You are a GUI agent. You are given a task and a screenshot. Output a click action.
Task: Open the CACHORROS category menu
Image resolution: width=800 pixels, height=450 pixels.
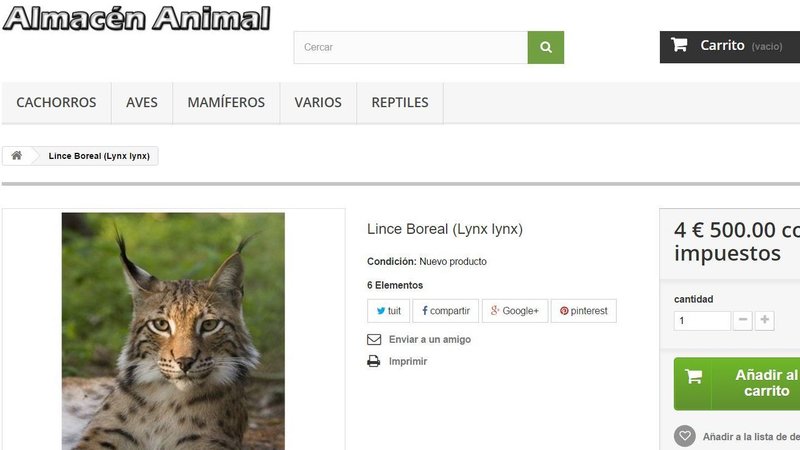click(57, 103)
